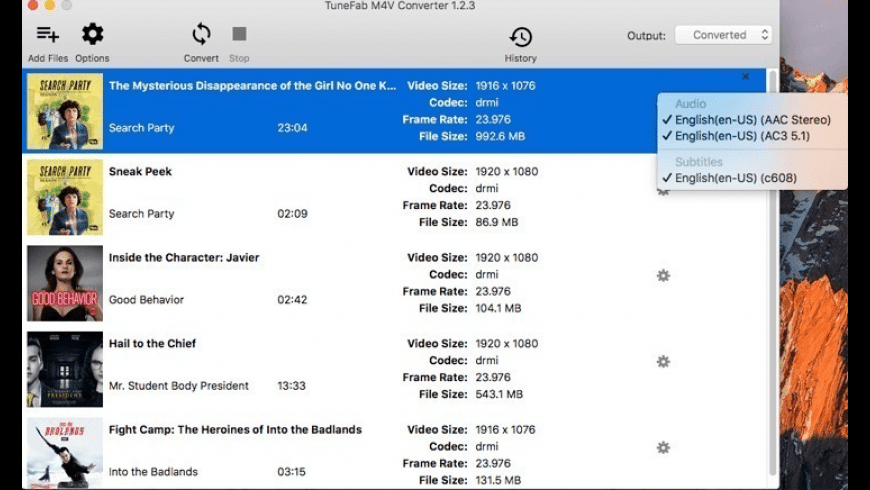
Task: Select the Sneak Peek thumbnail
Action: tap(65, 198)
